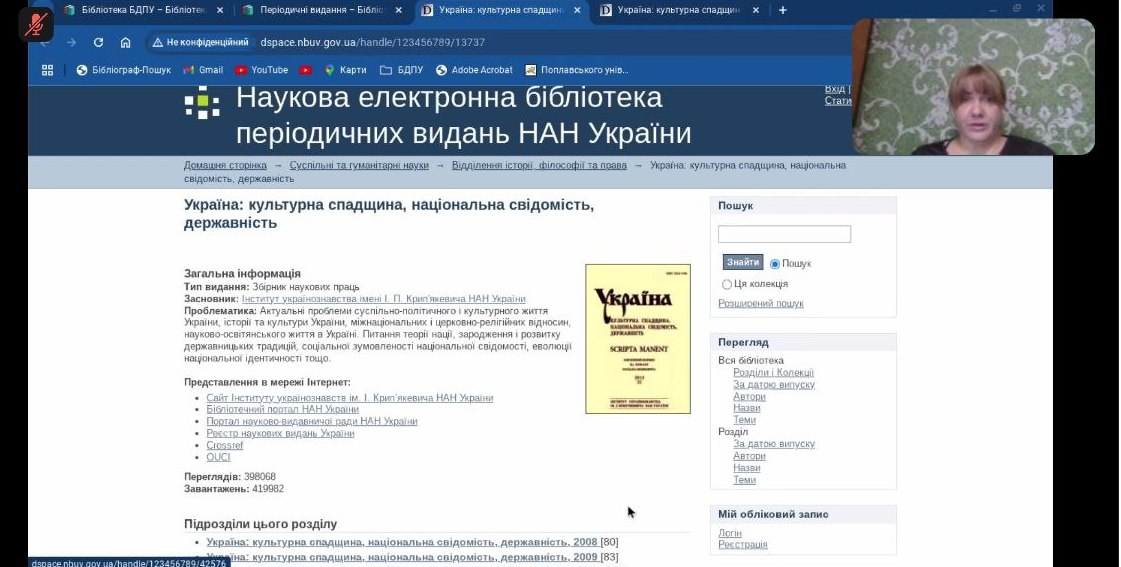The image size is (1121, 567).
Task: Open the БДПУ bookmarks folder
Action: pos(402,70)
